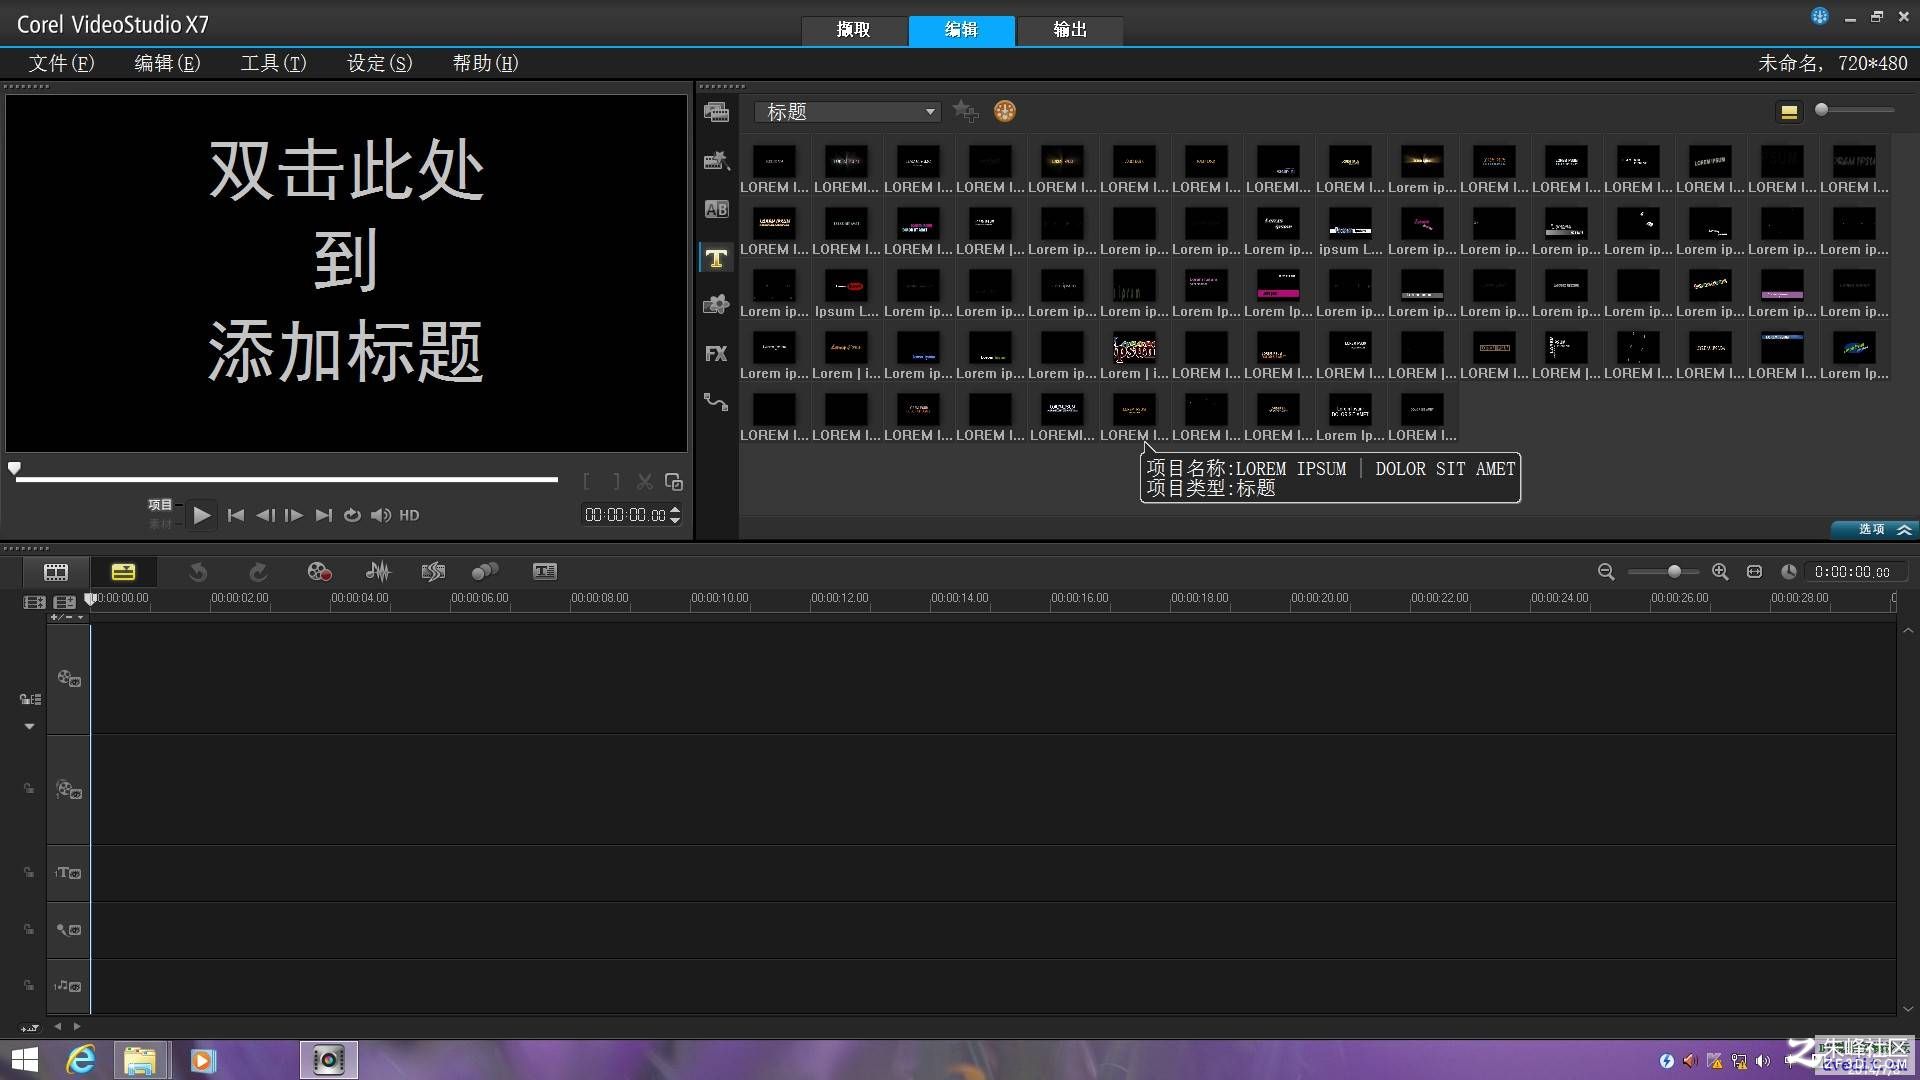Click the Enlarge preview icon
This screenshot has width=1920, height=1080.
(x=674, y=482)
